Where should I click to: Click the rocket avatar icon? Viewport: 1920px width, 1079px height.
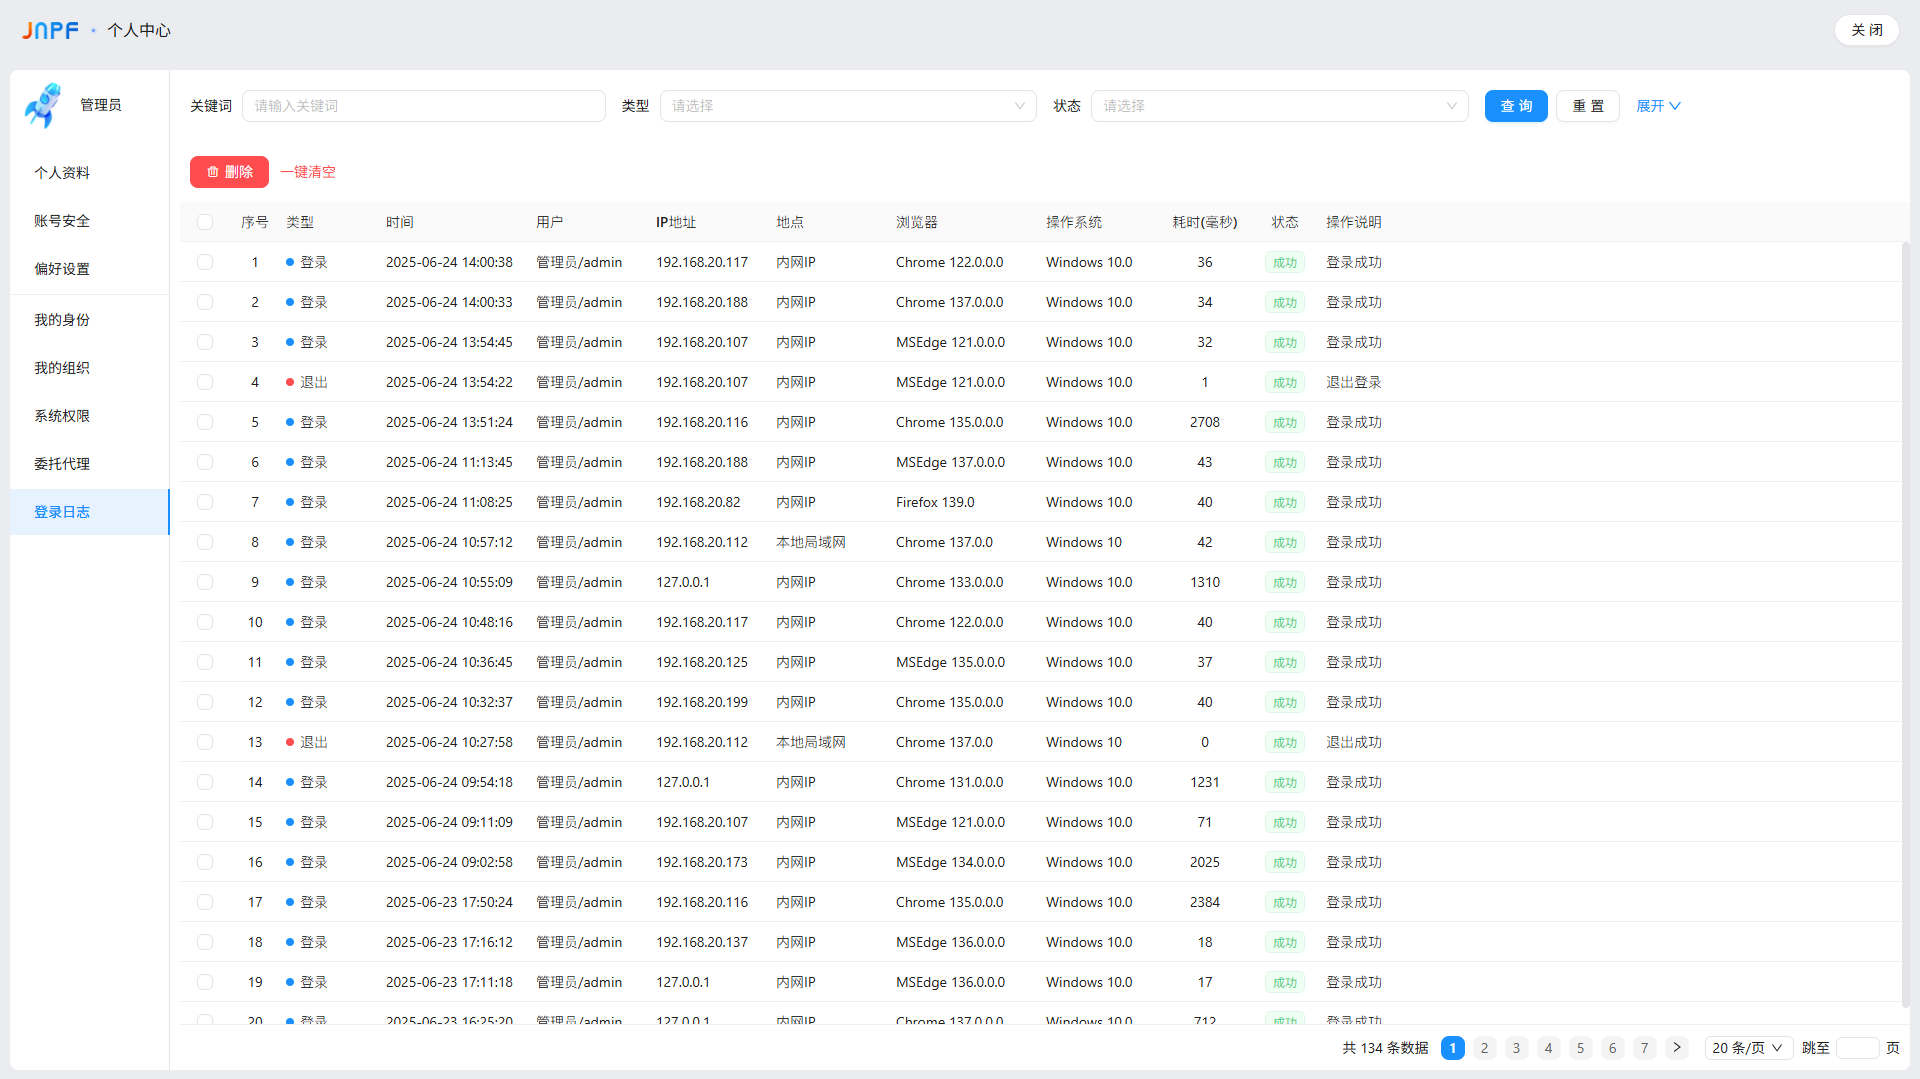(43, 105)
